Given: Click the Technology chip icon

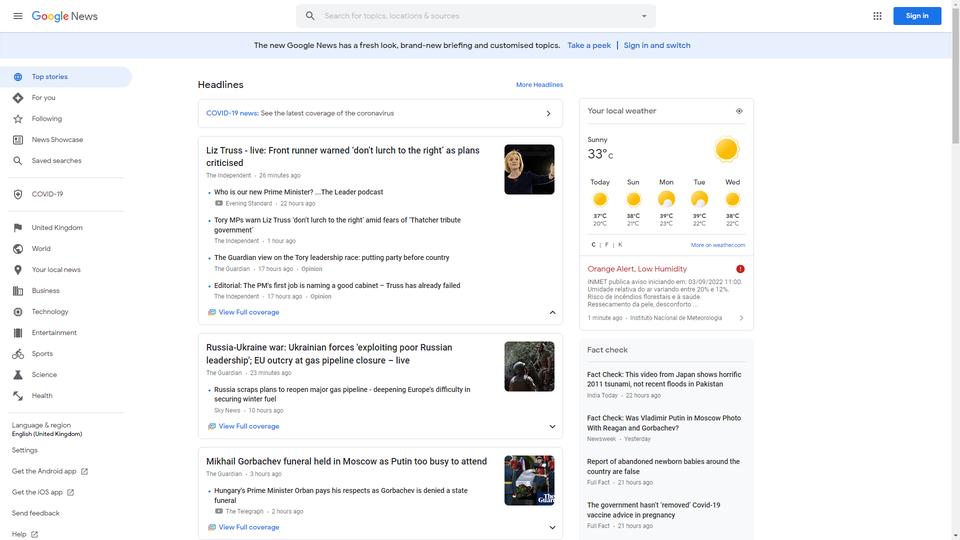Looking at the screenshot, I should pos(18,312).
